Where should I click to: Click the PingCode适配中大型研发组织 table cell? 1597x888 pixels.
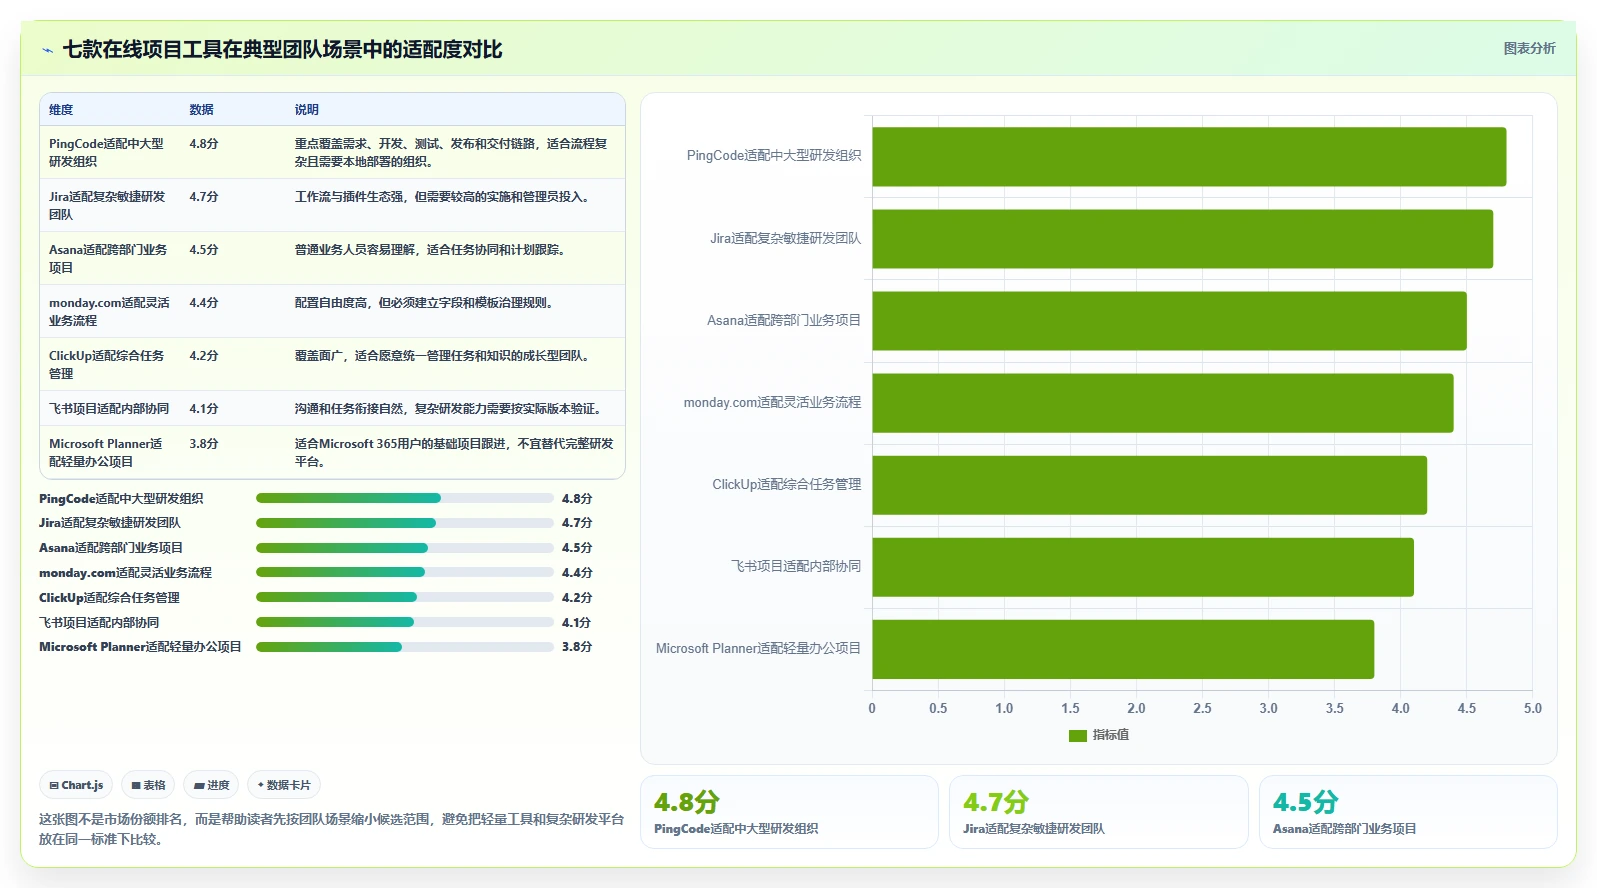[108, 153]
